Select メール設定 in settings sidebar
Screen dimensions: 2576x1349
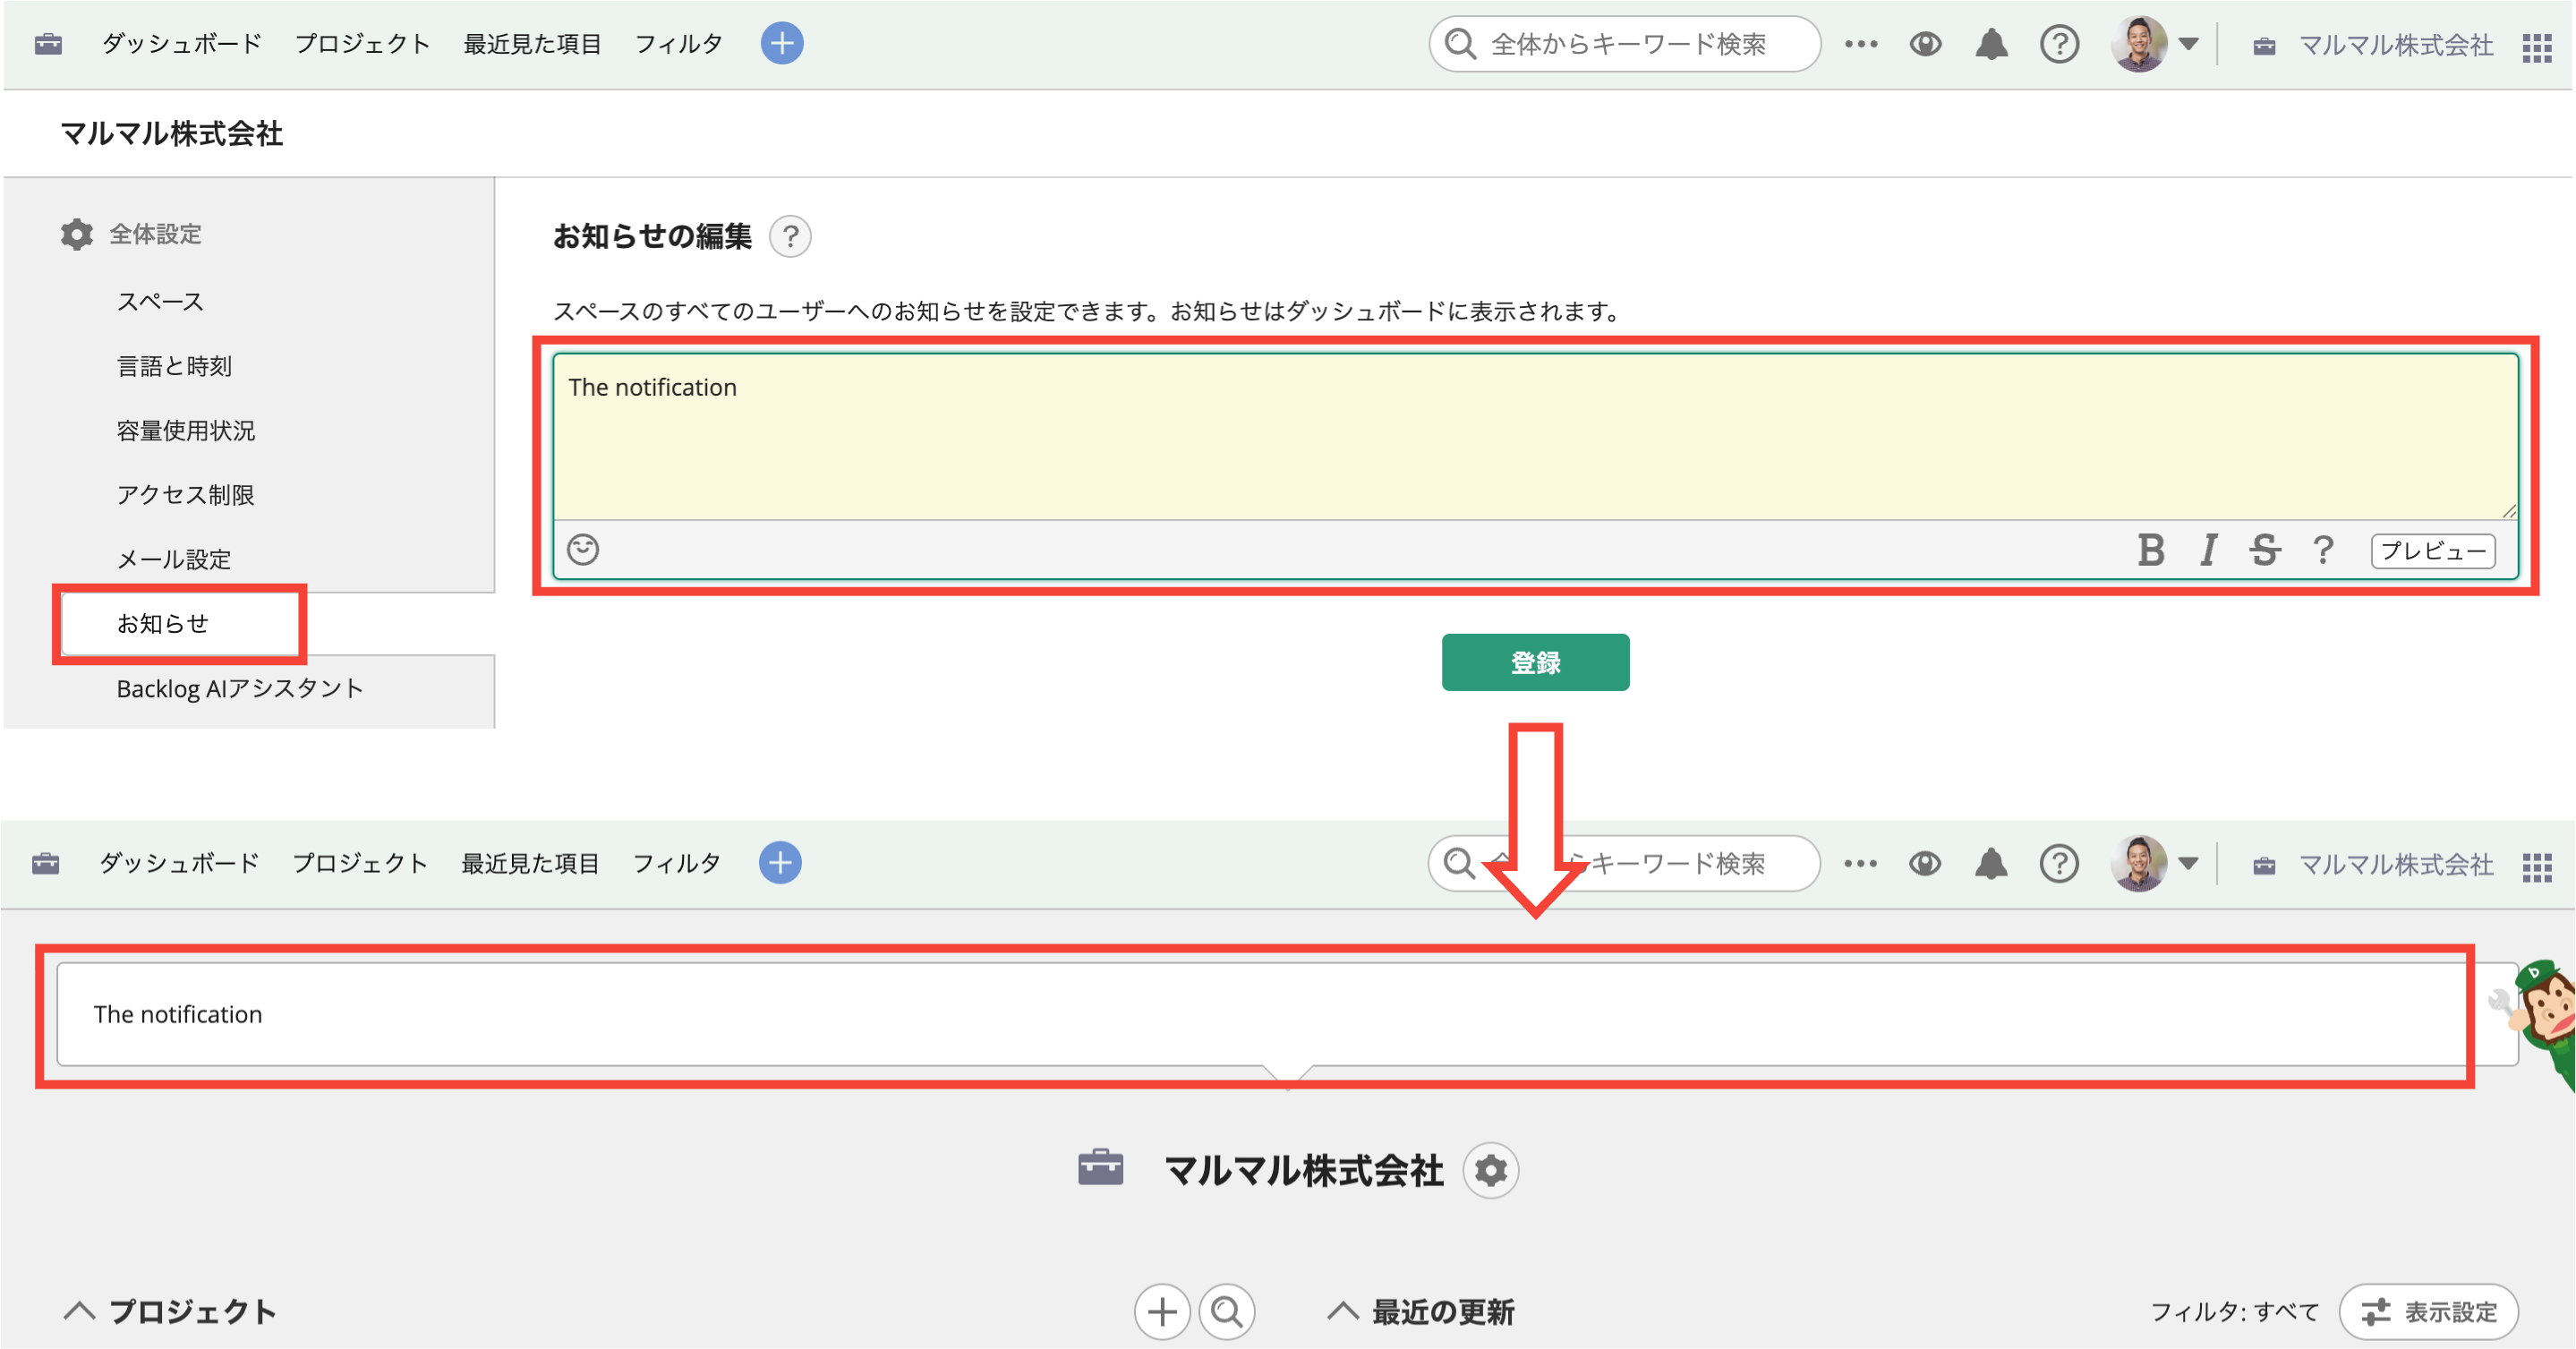[x=174, y=559]
